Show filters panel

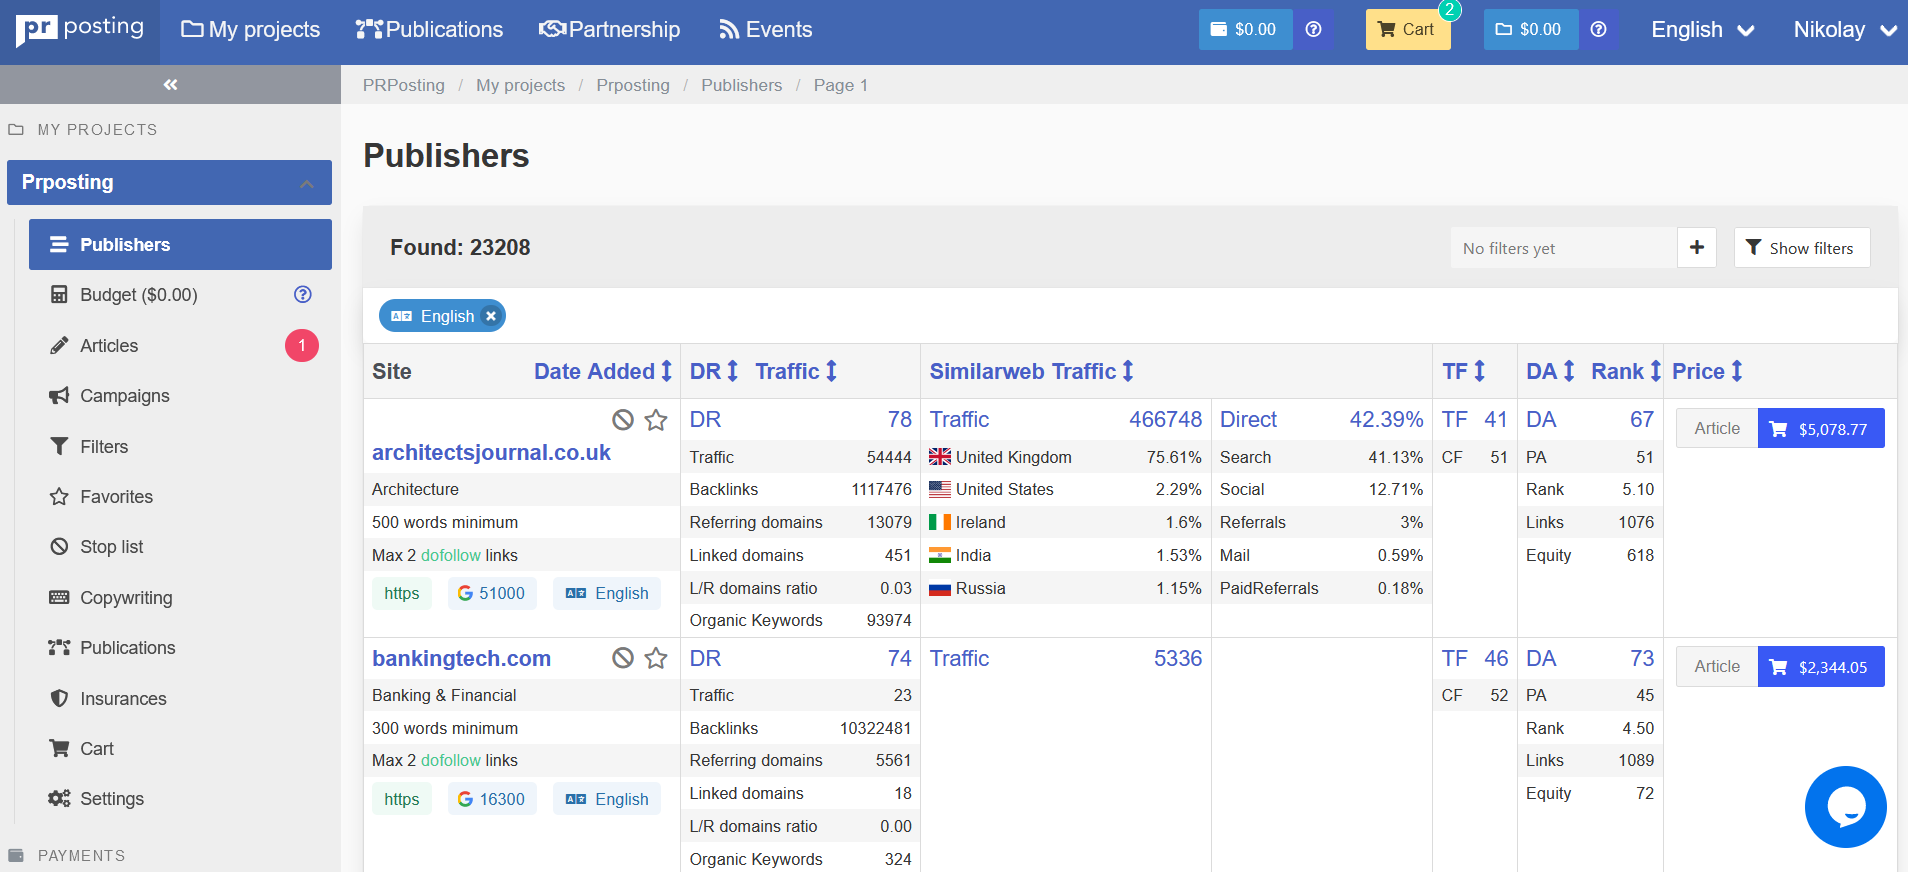1801,247
